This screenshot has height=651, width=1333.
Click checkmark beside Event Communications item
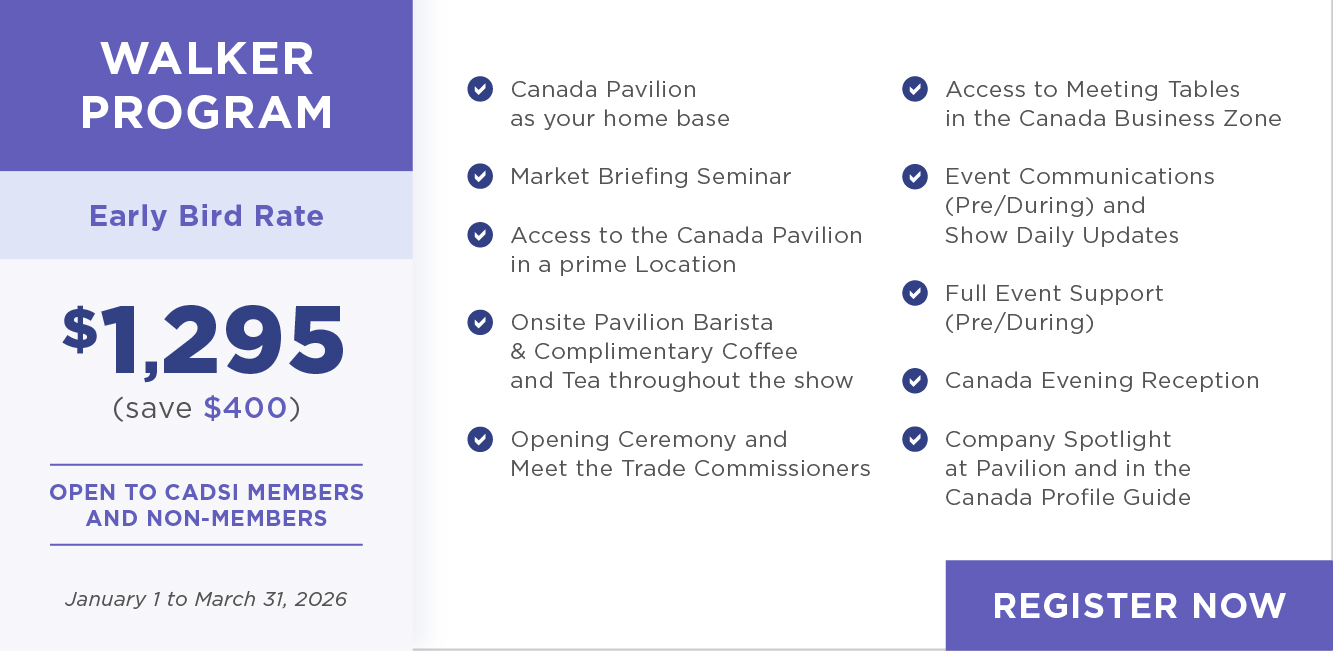point(915,176)
